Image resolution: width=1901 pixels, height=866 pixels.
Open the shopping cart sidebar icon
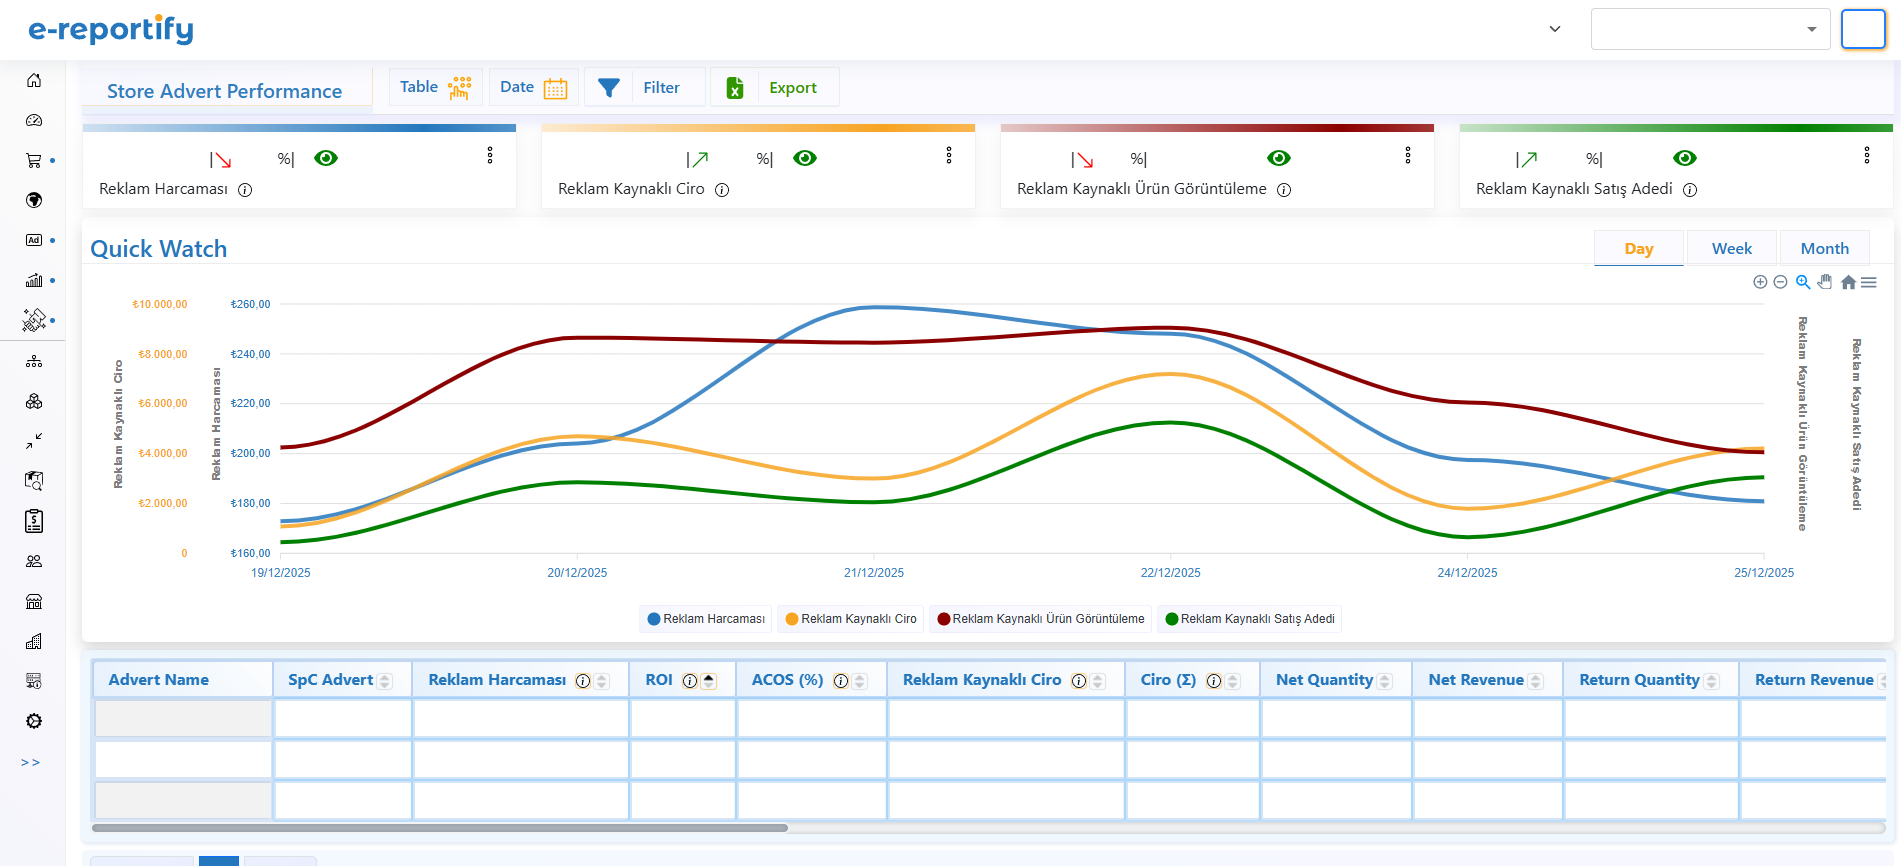tap(34, 160)
